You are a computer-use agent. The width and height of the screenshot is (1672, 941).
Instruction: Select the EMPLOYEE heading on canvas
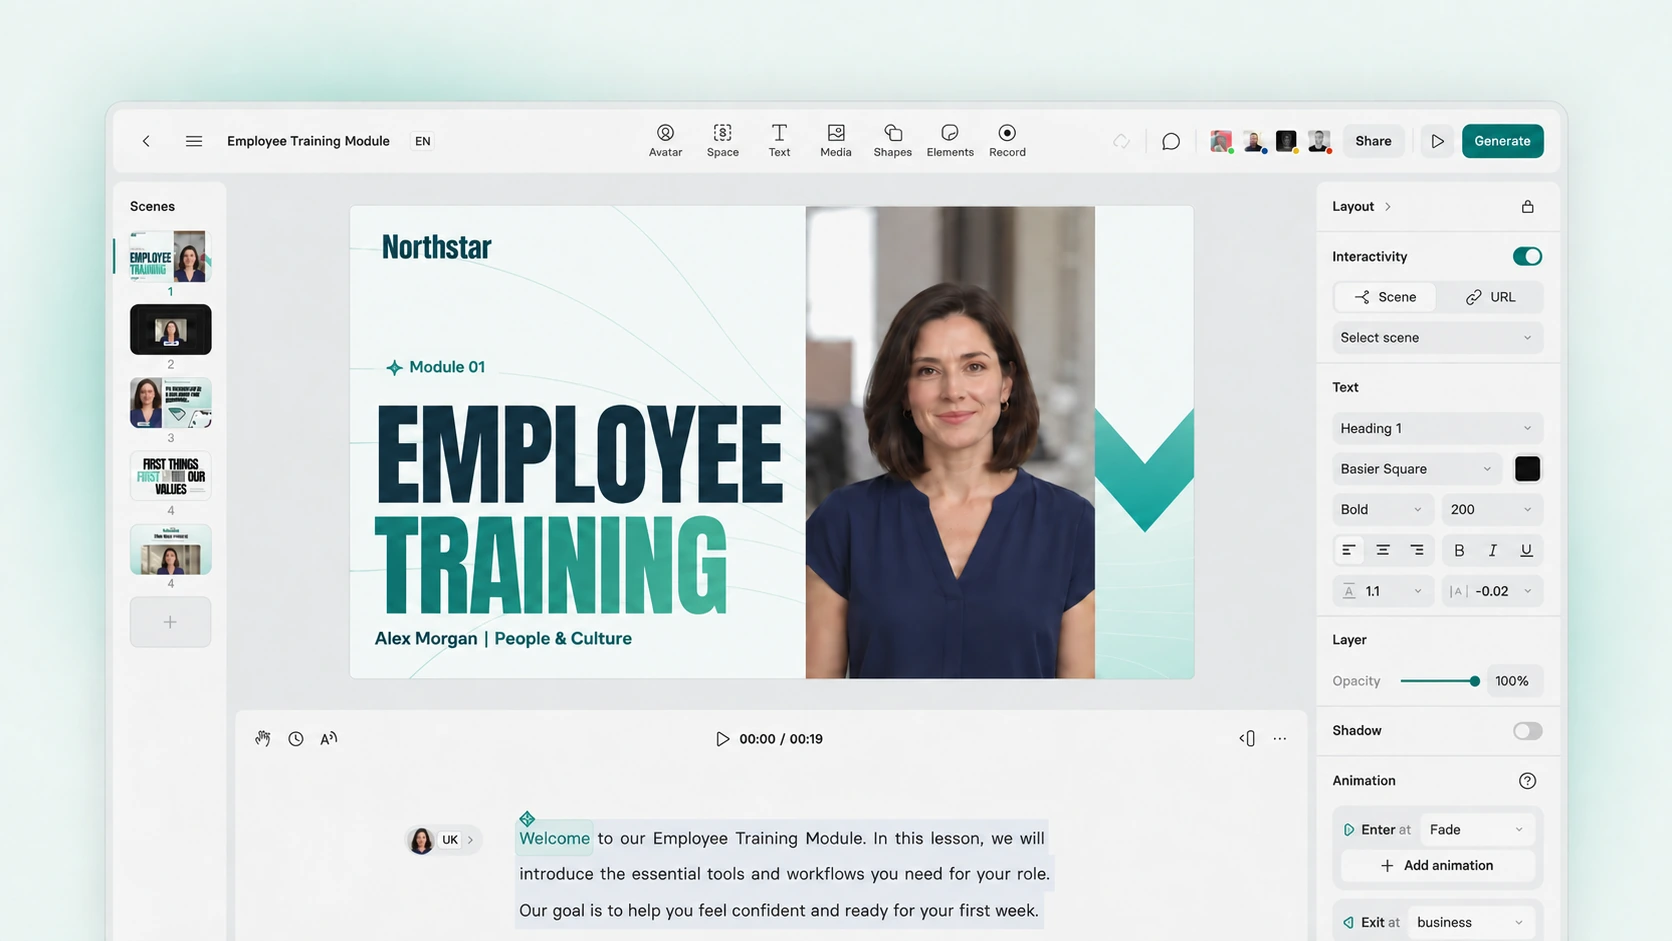pos(578,455)
